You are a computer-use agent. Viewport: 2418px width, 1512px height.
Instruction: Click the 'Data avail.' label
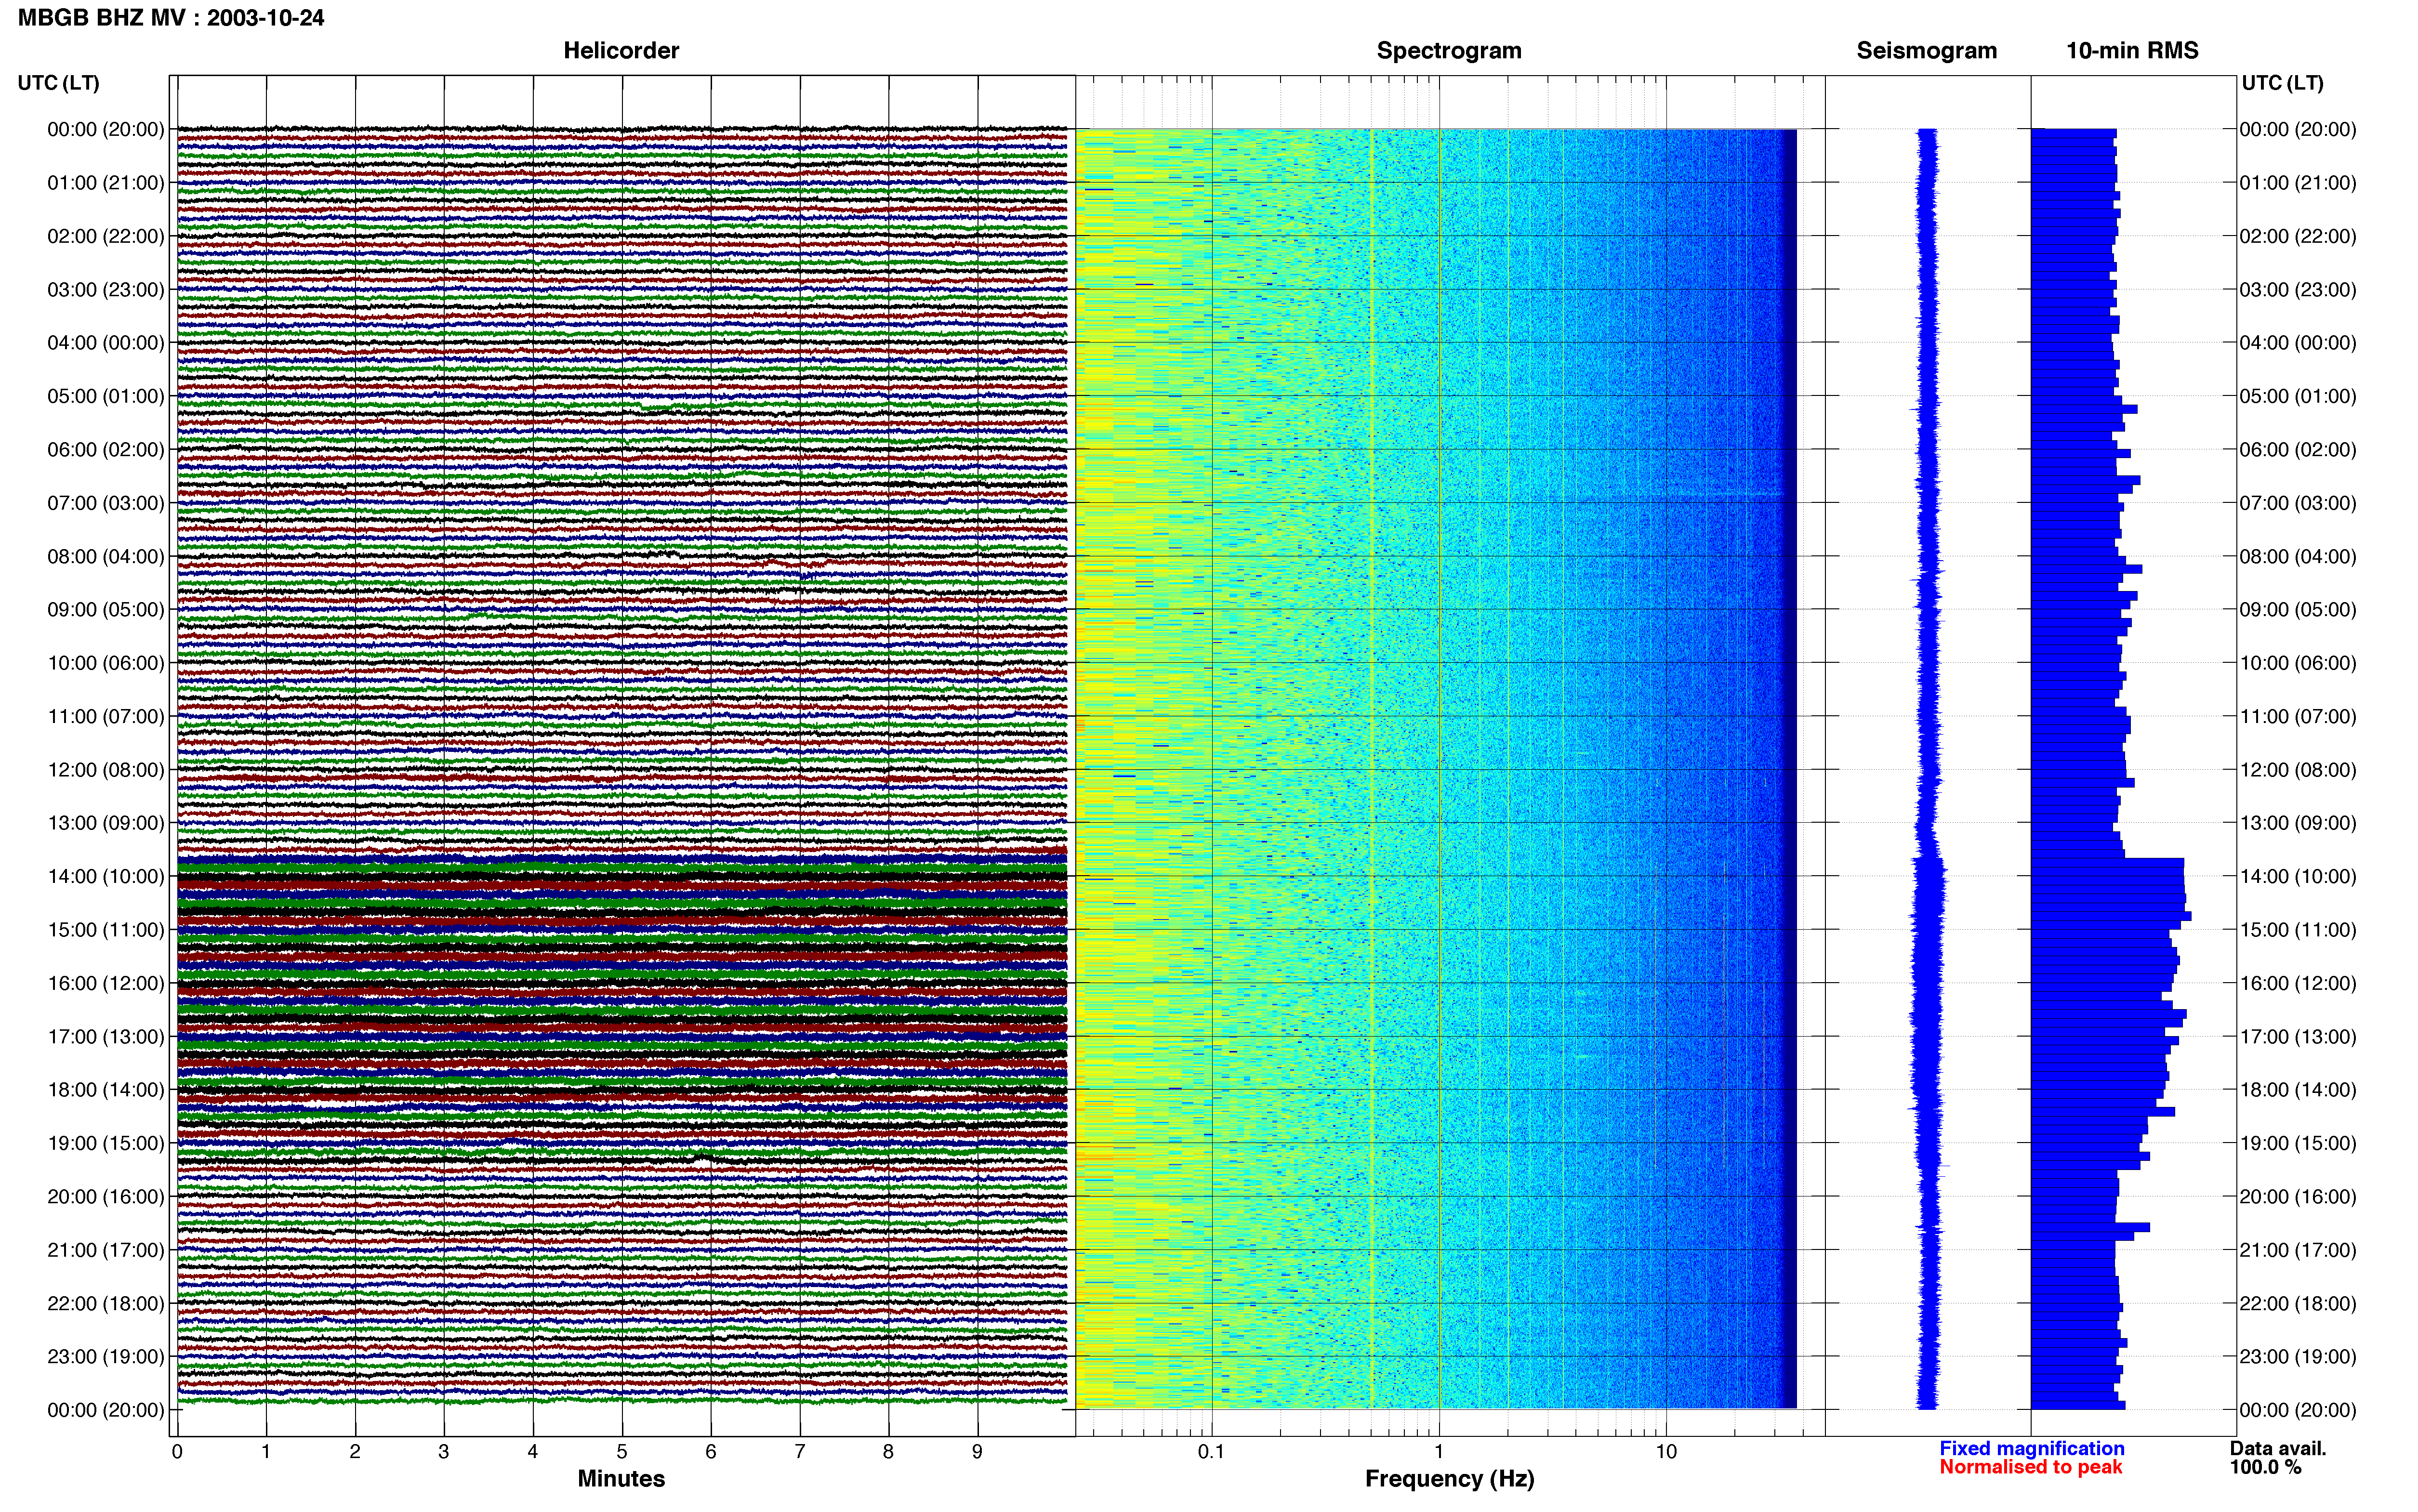click(2278, 1448)
